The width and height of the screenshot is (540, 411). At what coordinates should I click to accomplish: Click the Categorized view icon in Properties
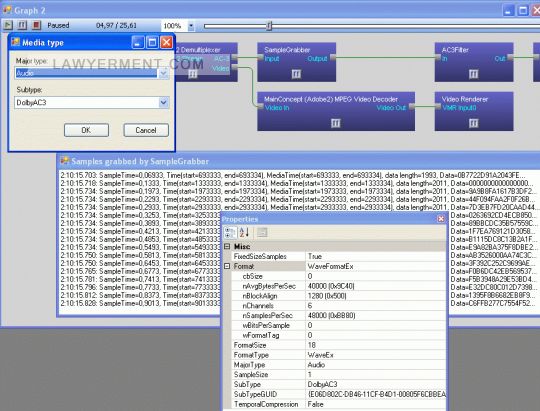tap(230, 233)
